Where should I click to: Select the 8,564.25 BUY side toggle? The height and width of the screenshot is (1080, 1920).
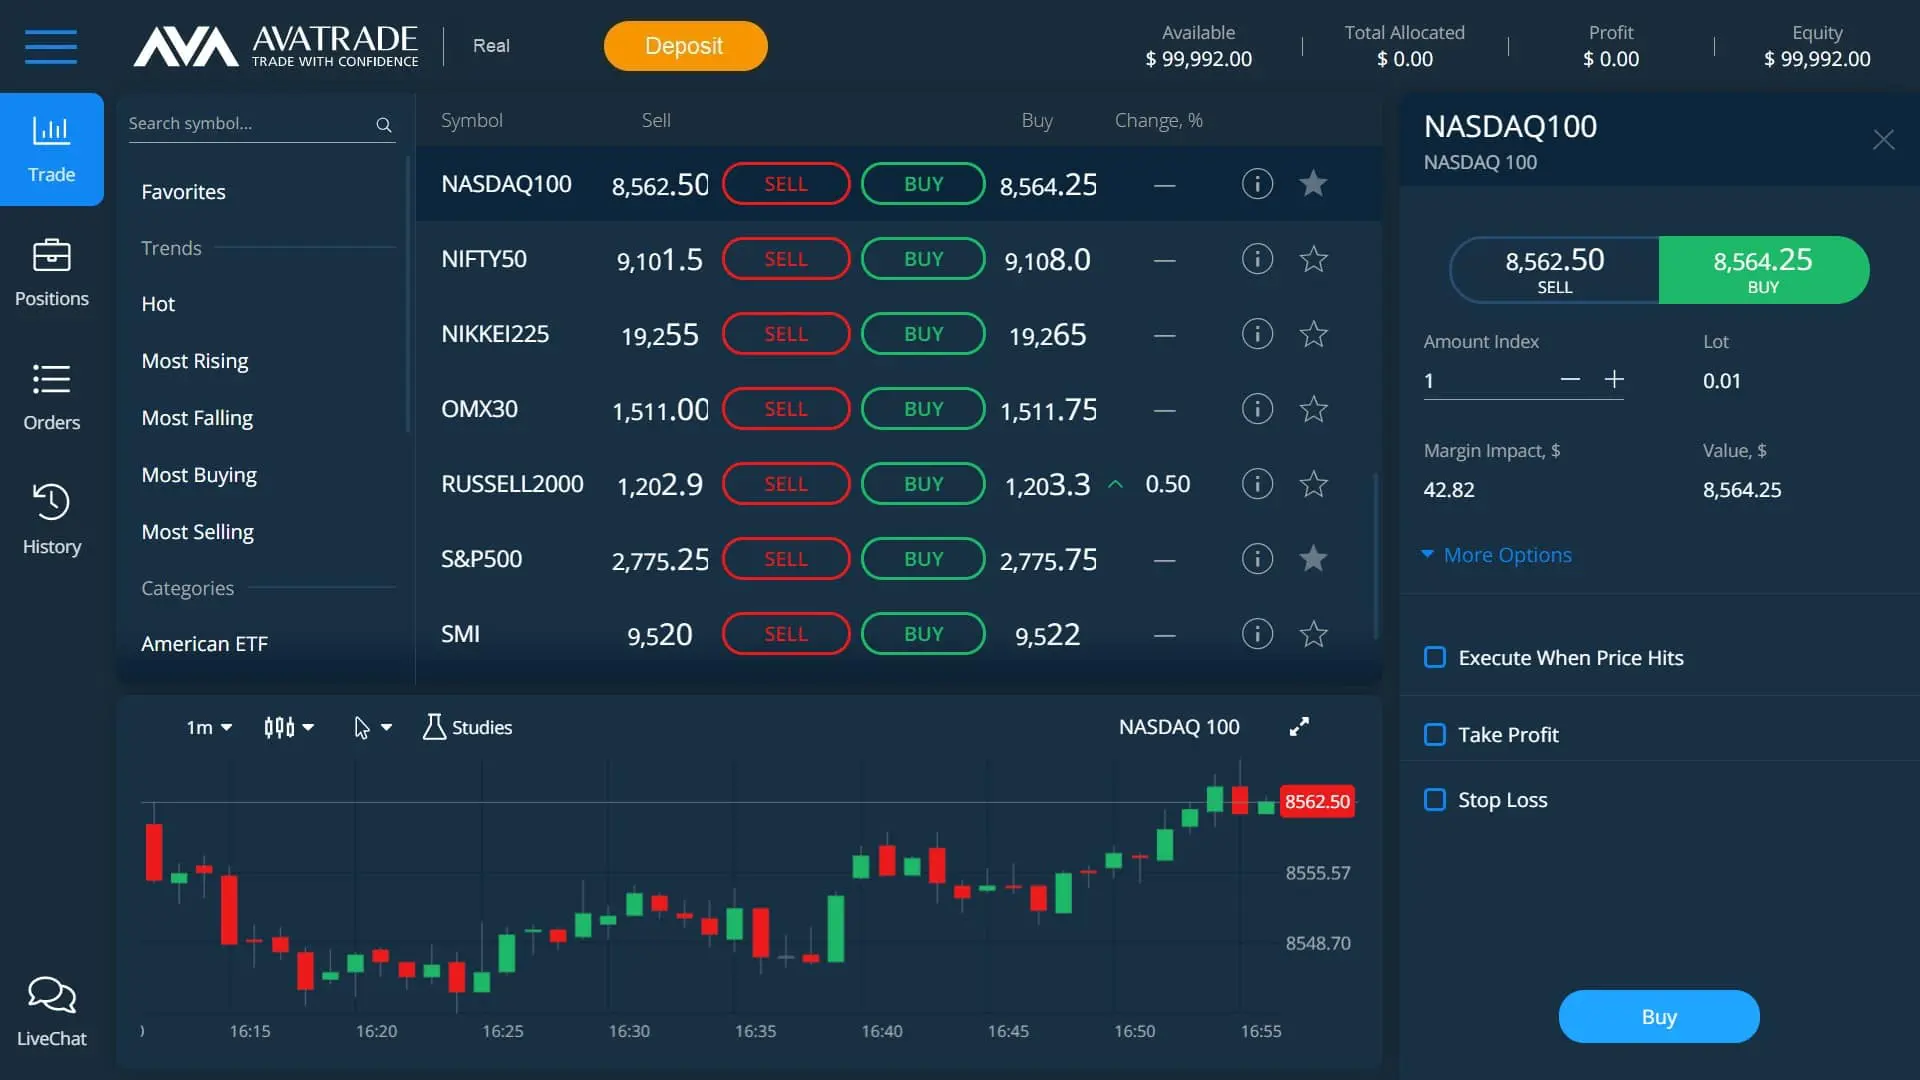[x=1763, y=270]
